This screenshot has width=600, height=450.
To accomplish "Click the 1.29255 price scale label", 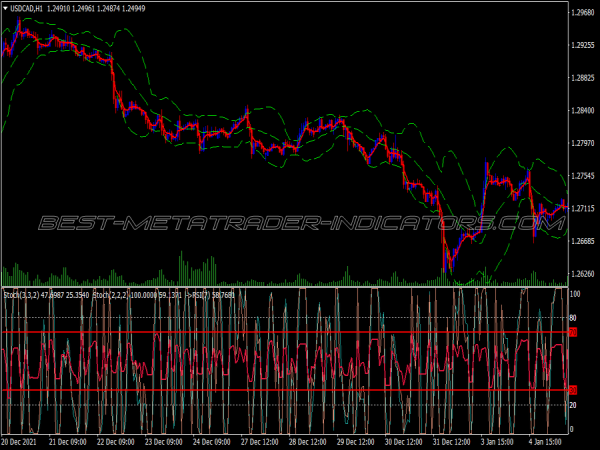I will coord(582,45).
